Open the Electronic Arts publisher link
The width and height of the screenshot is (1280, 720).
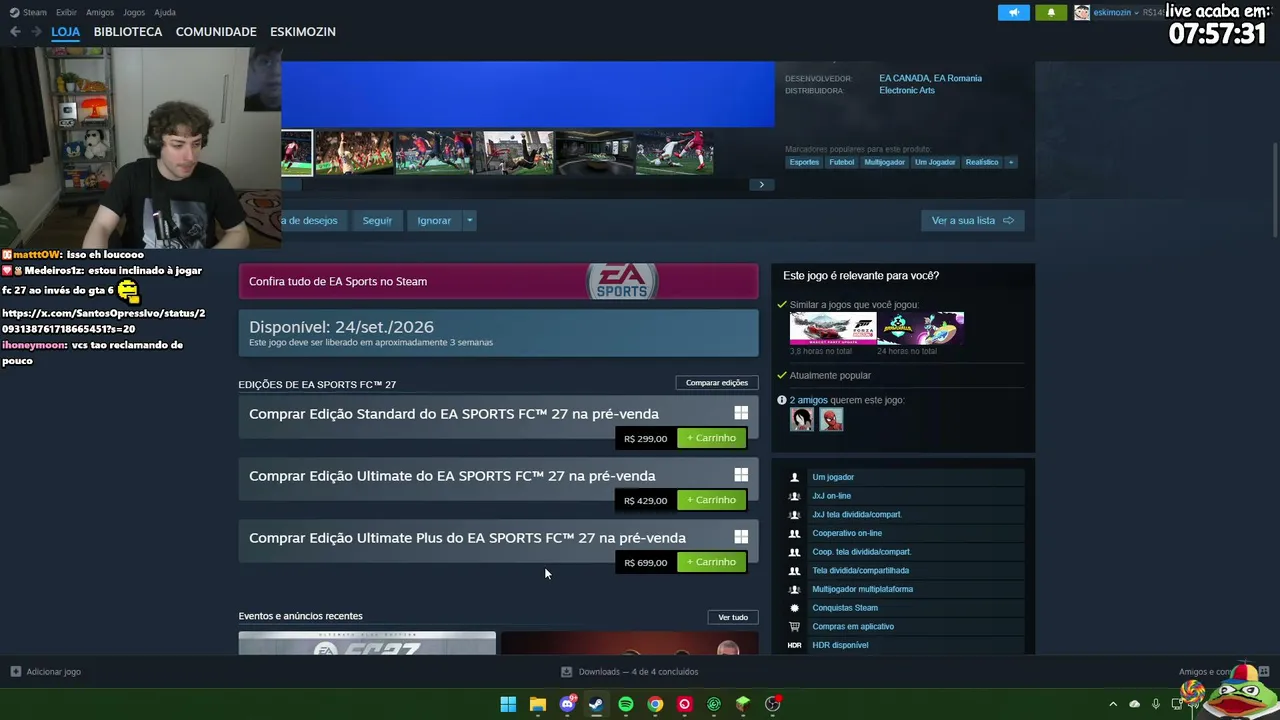pyautogui.click(x=907, y=90)
